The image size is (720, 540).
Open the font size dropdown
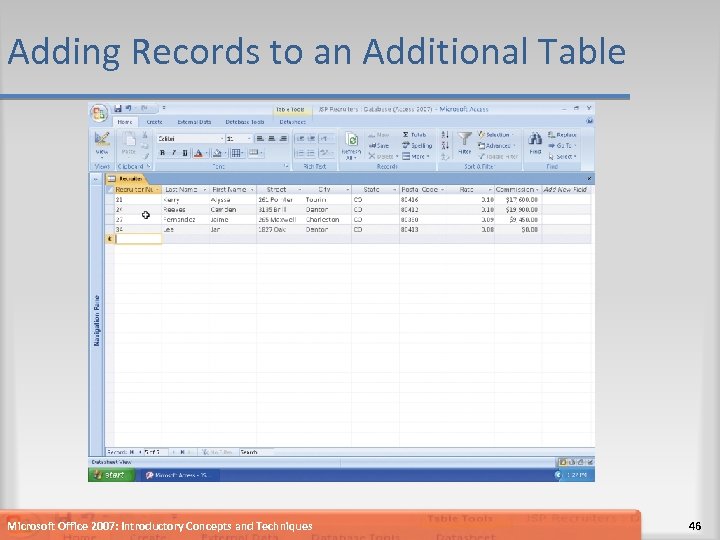pos(249,138)
